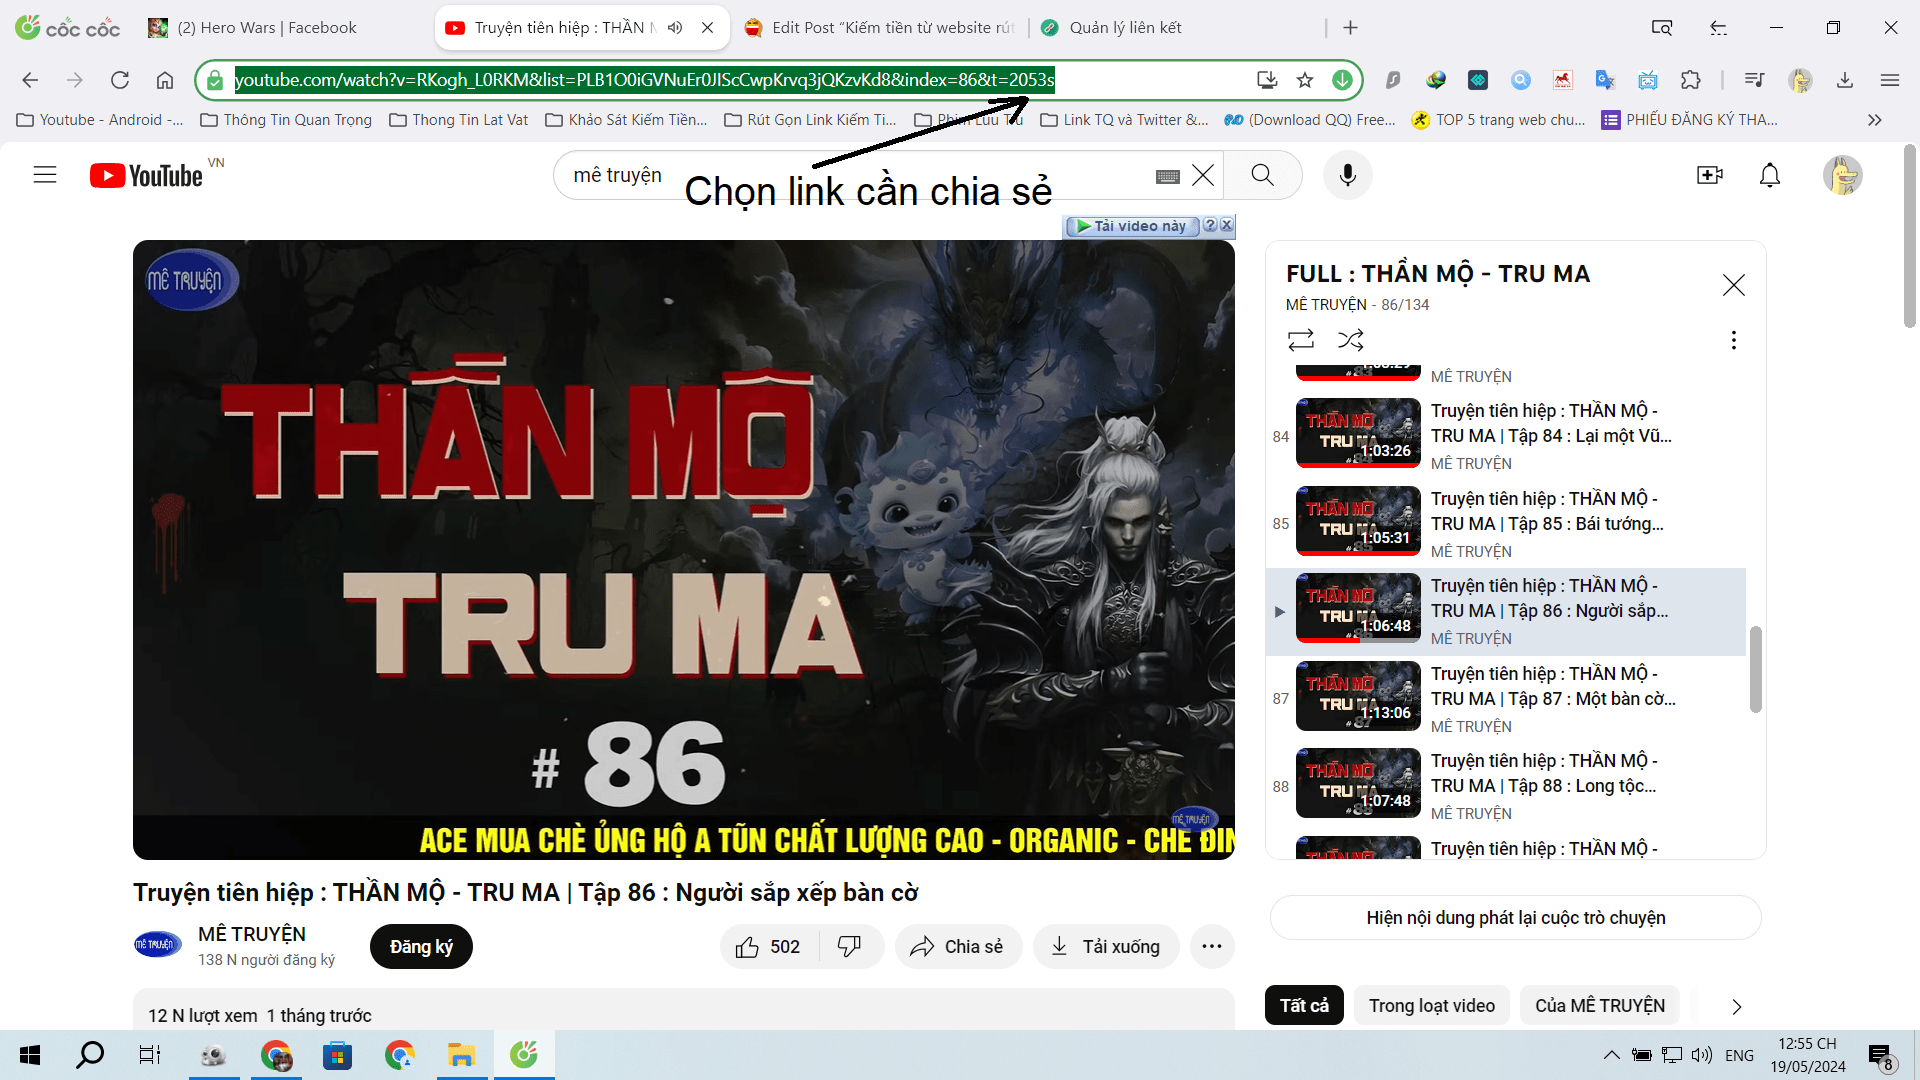This screenshot has height=1080, width=1920.
Task: Reload the page in browser toolbar
Action: [x=120, y=80]
